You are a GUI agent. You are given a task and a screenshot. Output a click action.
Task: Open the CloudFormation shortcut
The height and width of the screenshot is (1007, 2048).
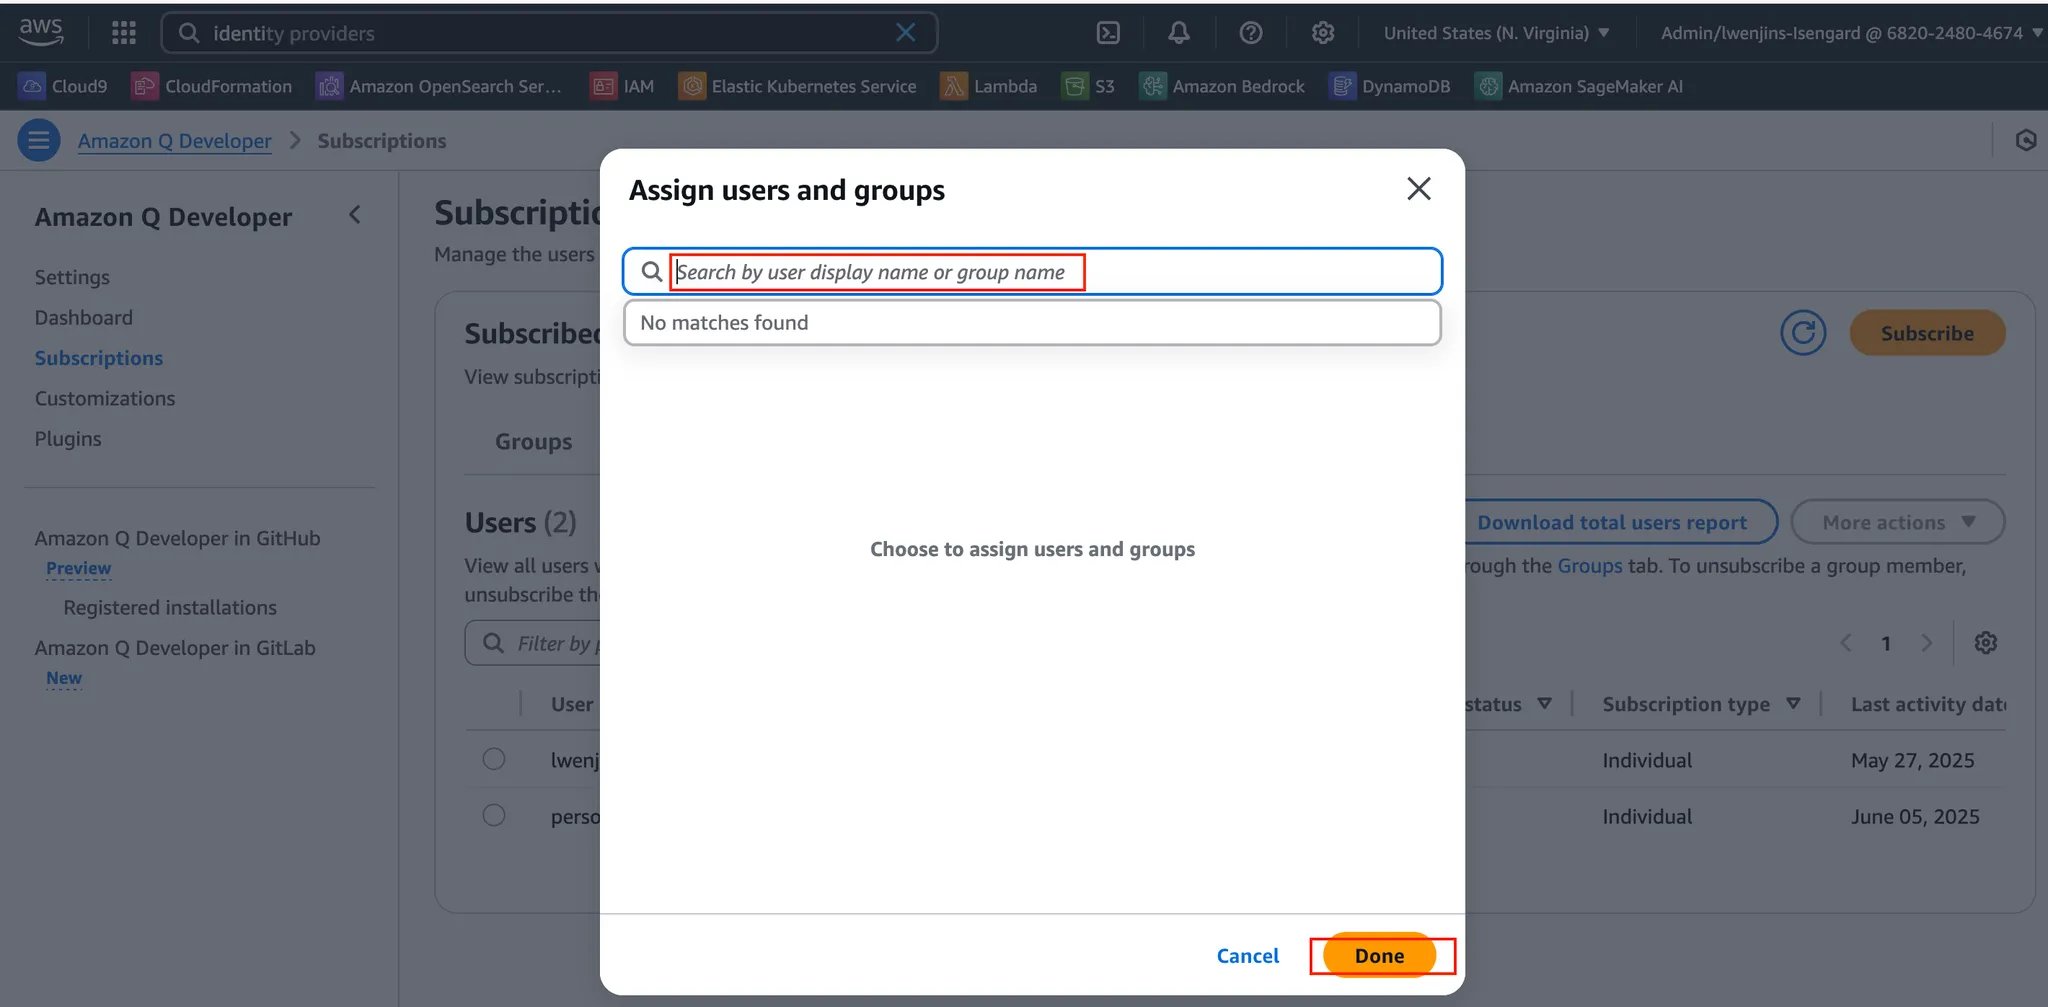coord(212,86)
